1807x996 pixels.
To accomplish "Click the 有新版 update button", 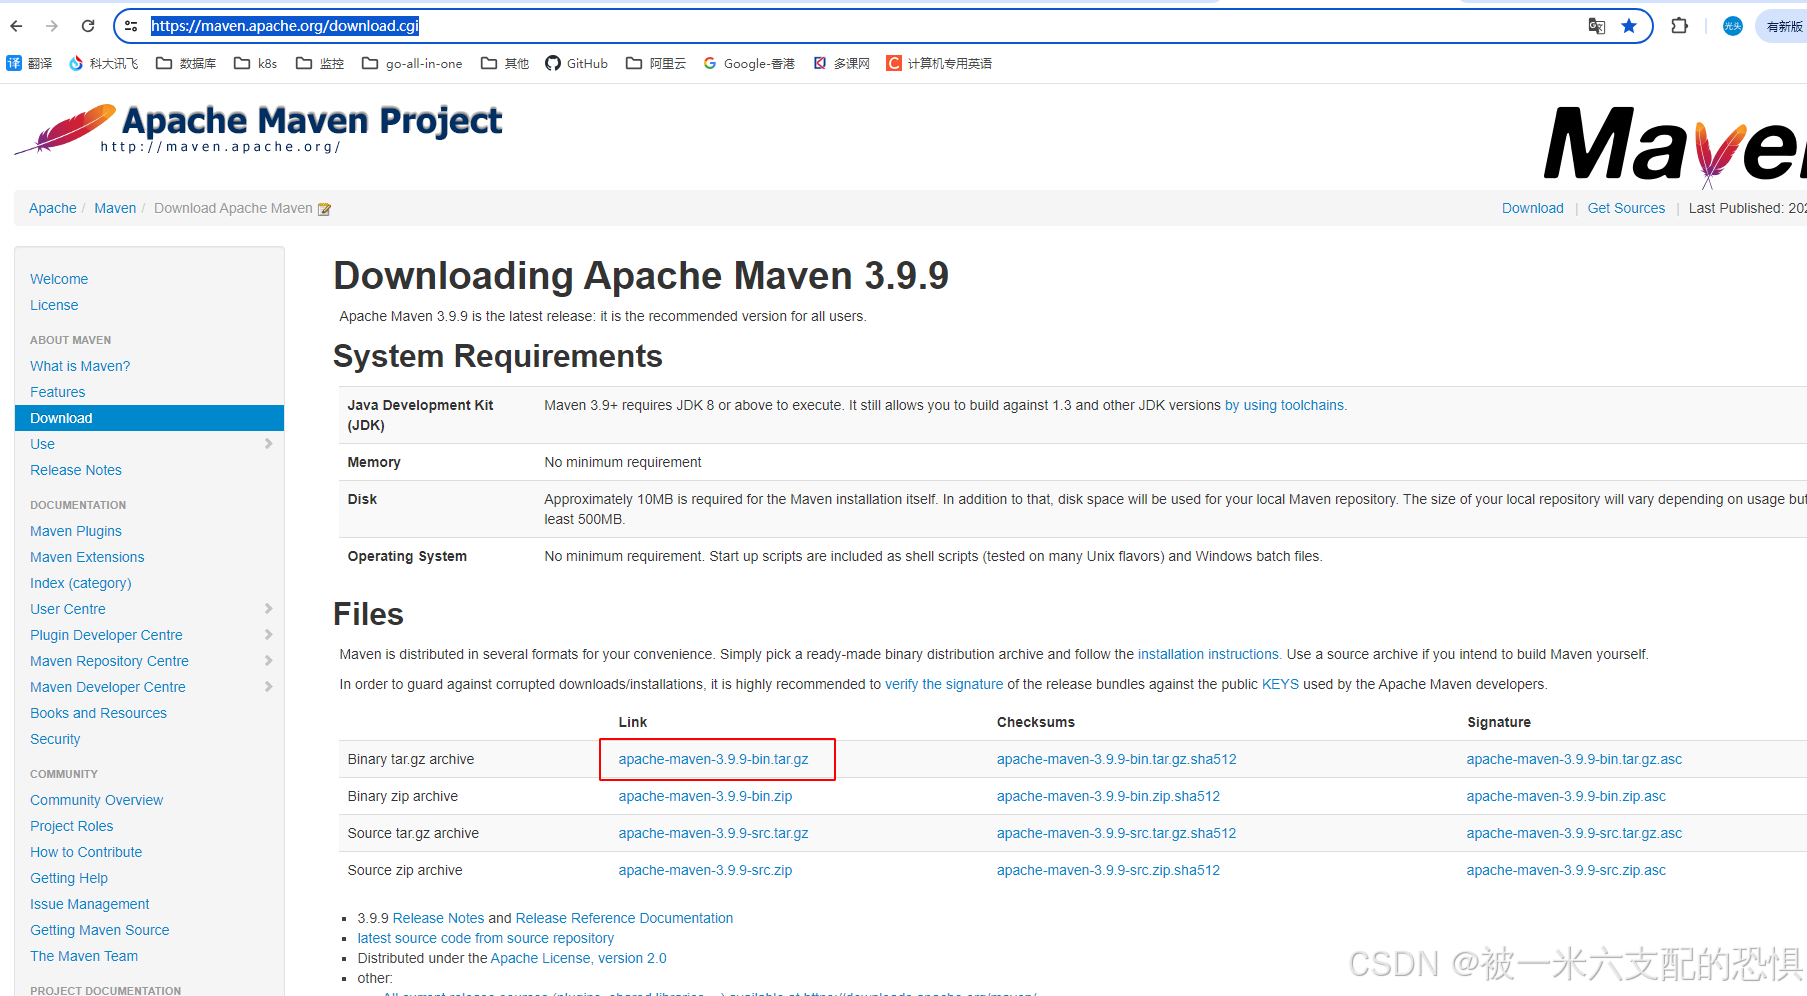I will coord(1782,26).
